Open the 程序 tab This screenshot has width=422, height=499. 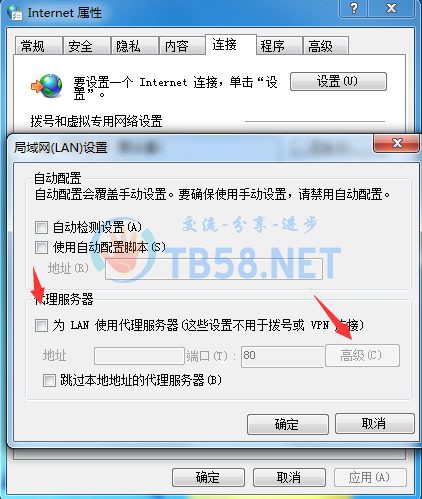(x=279, y=46)
